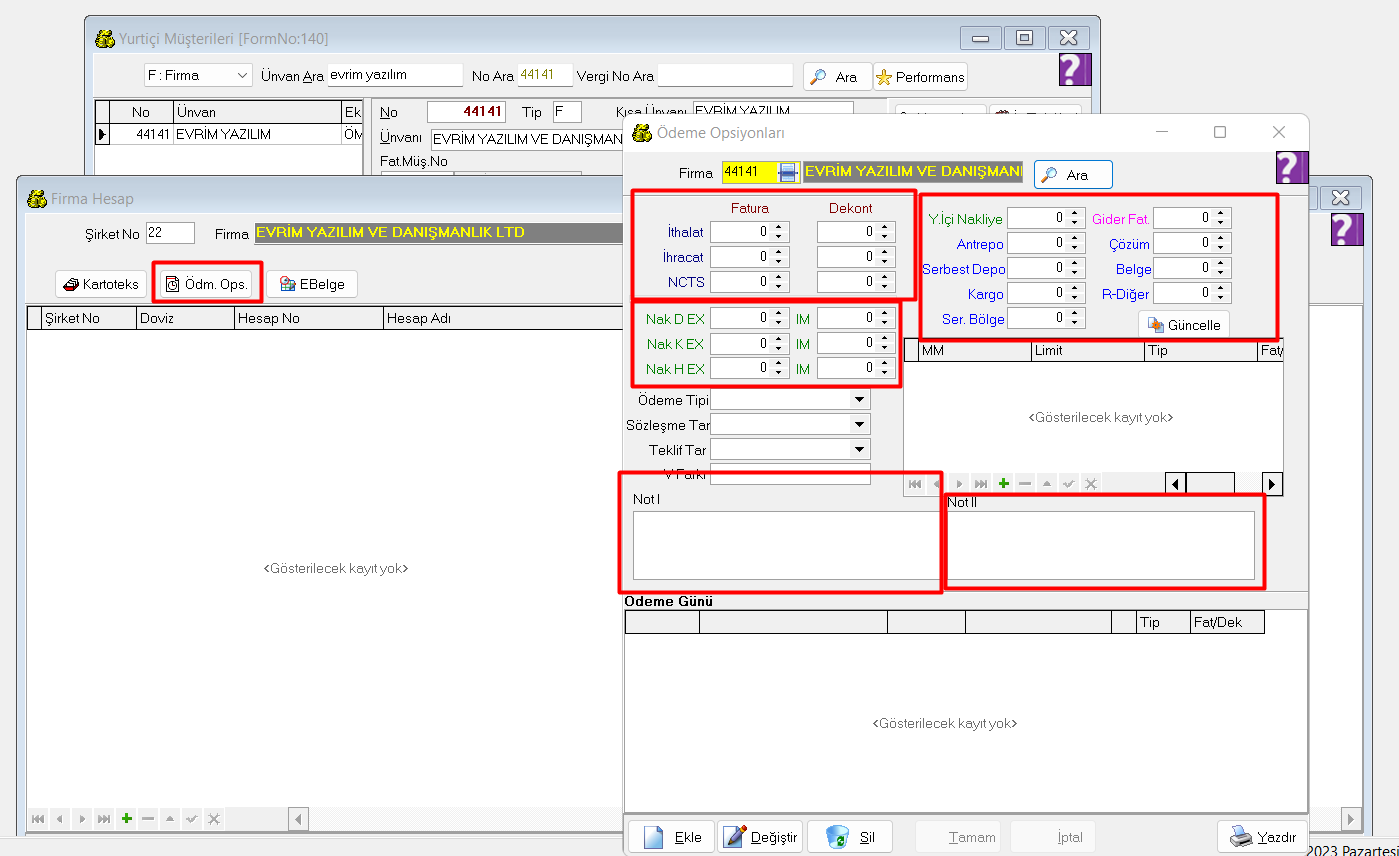Click the Doviz column header
The image size is (1399, 856).
coord(183,318)
